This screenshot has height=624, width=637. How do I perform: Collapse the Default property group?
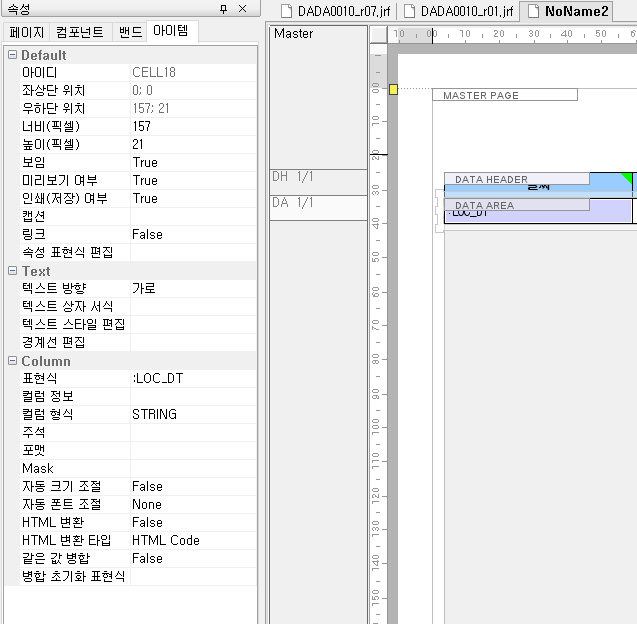[13, 54]
